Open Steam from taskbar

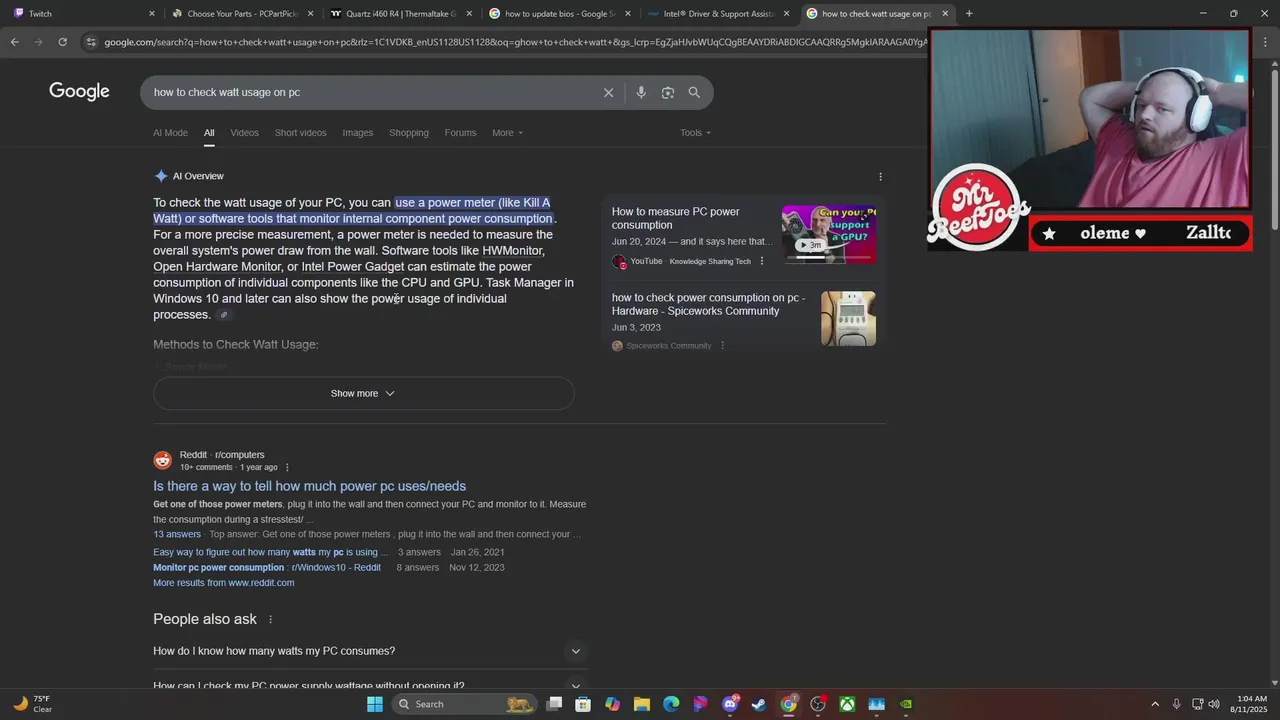coord(759,704)
